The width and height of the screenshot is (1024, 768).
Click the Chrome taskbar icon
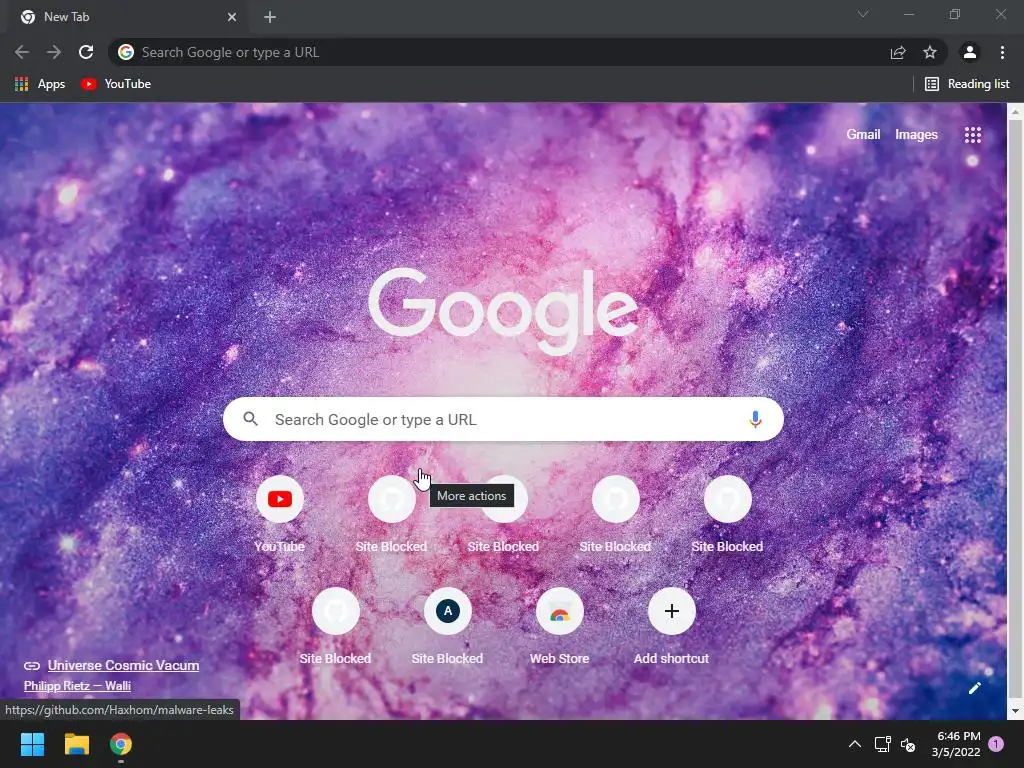[121, 744]
